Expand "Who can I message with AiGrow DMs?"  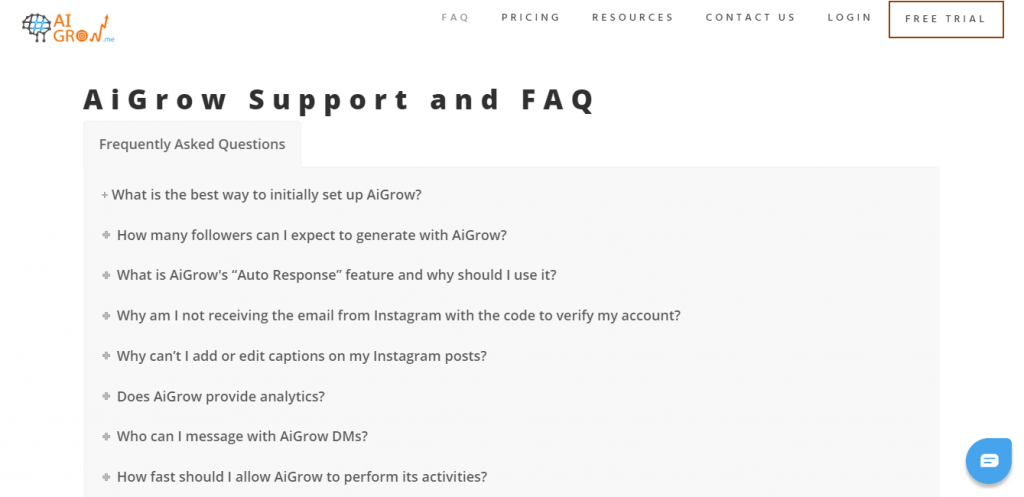[x=242, y=437]
